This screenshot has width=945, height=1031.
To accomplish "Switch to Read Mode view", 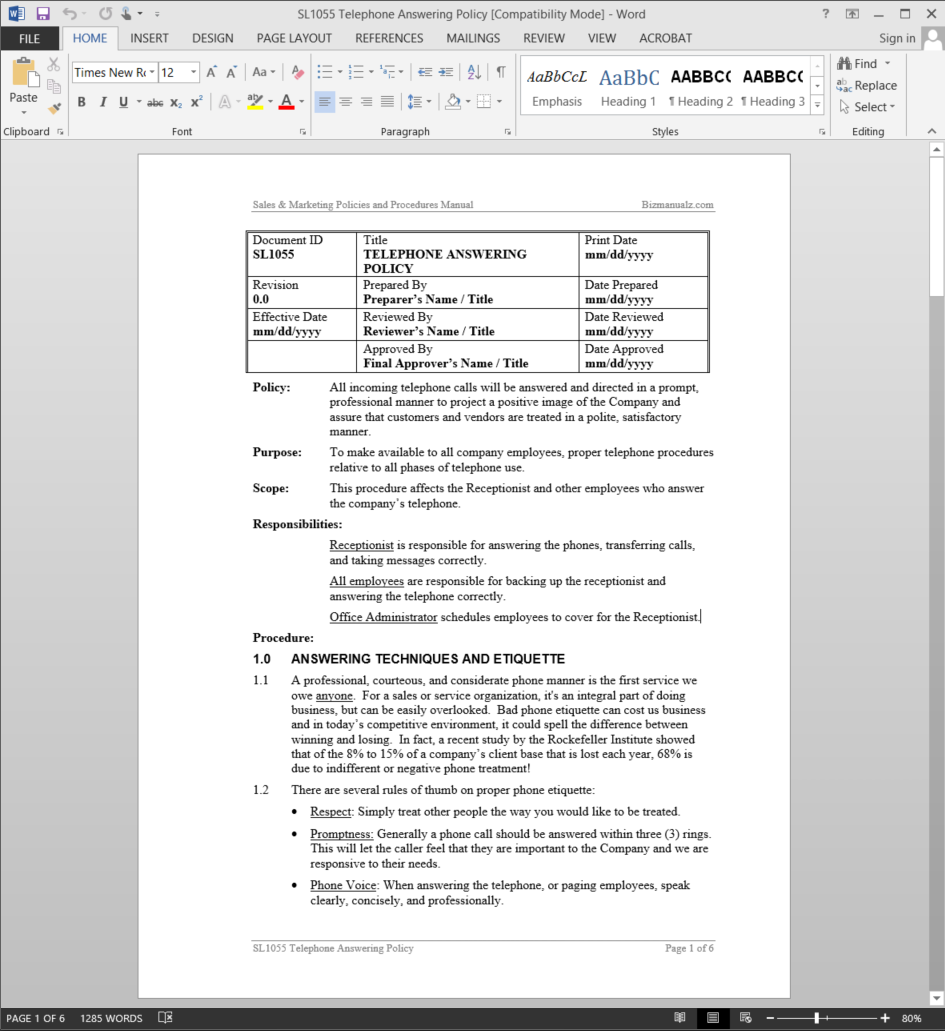I will 680,1018.
